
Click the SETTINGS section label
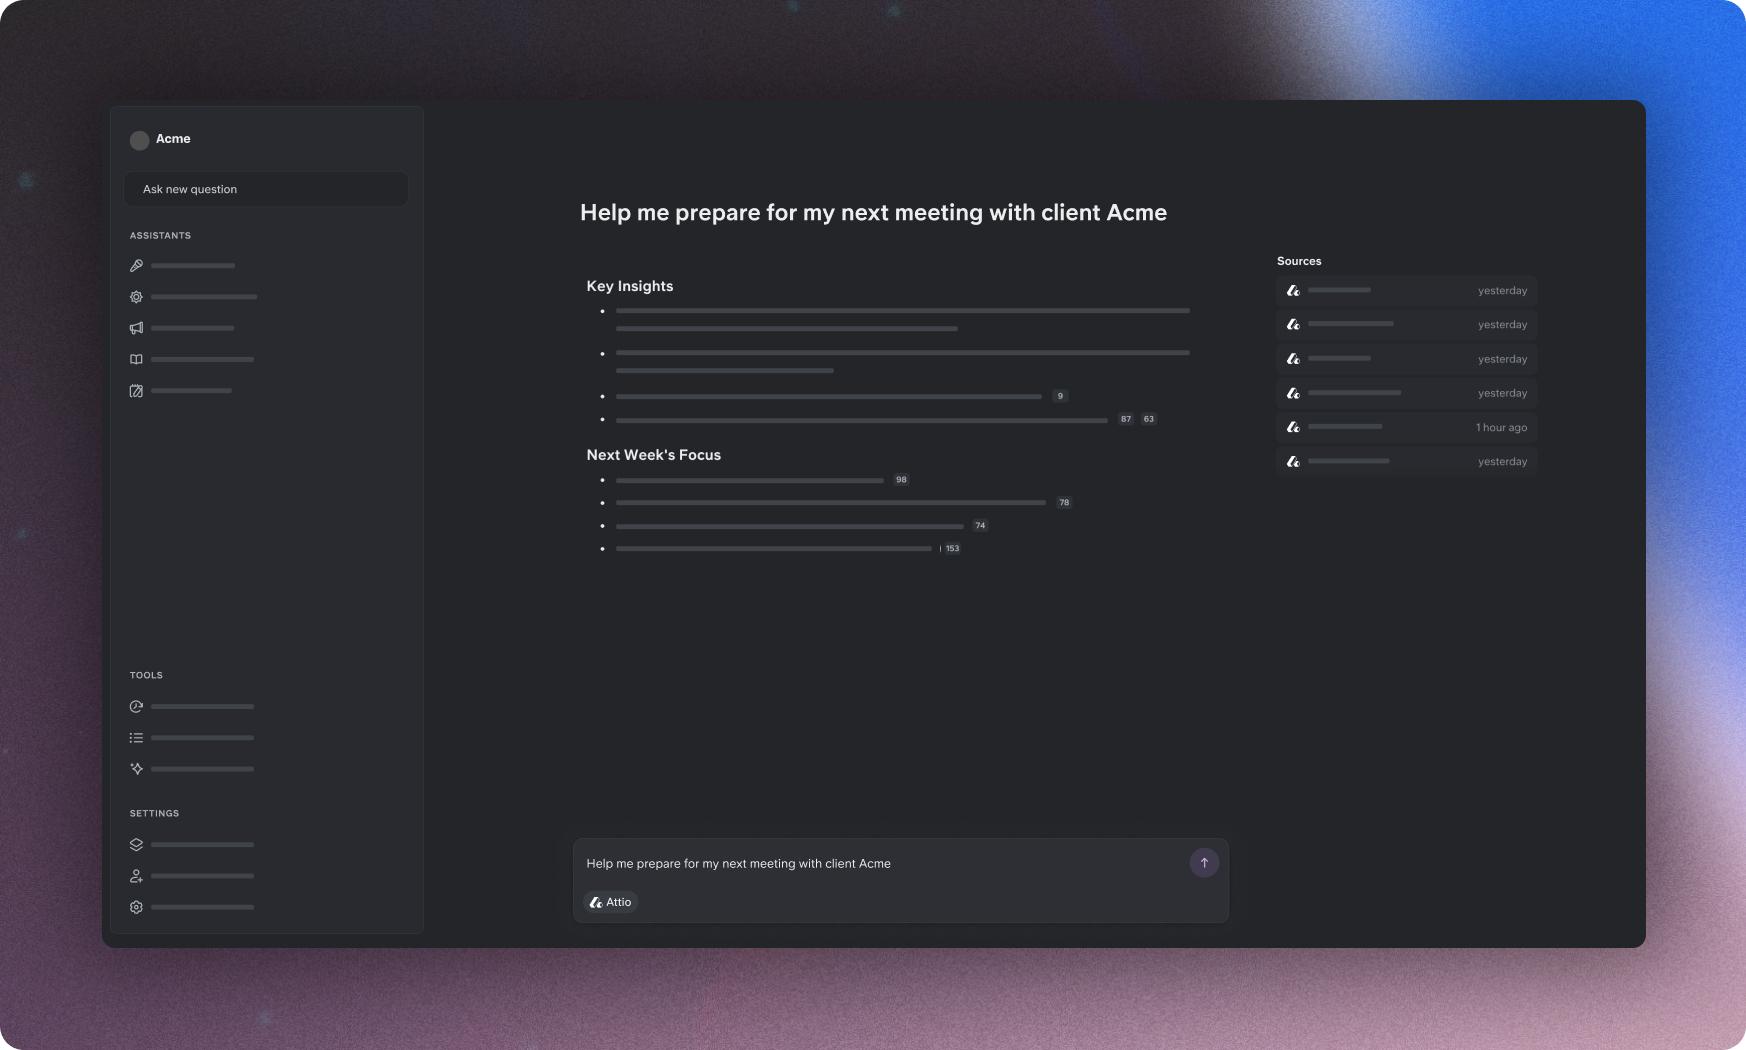coord(154,814)
